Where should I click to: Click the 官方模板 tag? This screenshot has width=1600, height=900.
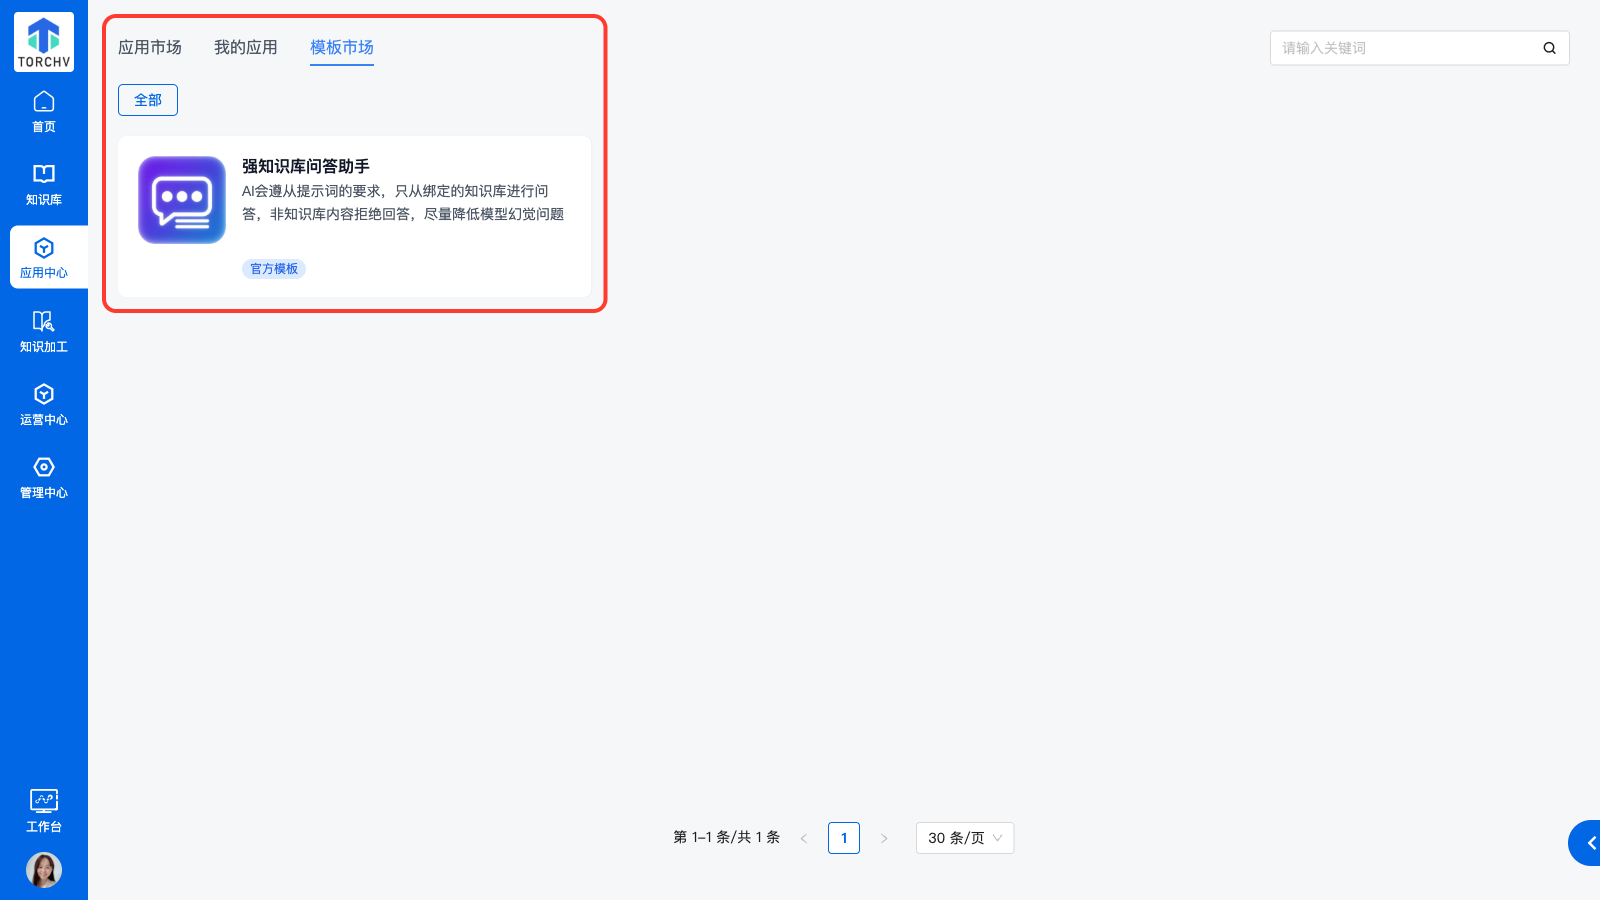click(274, 269)
